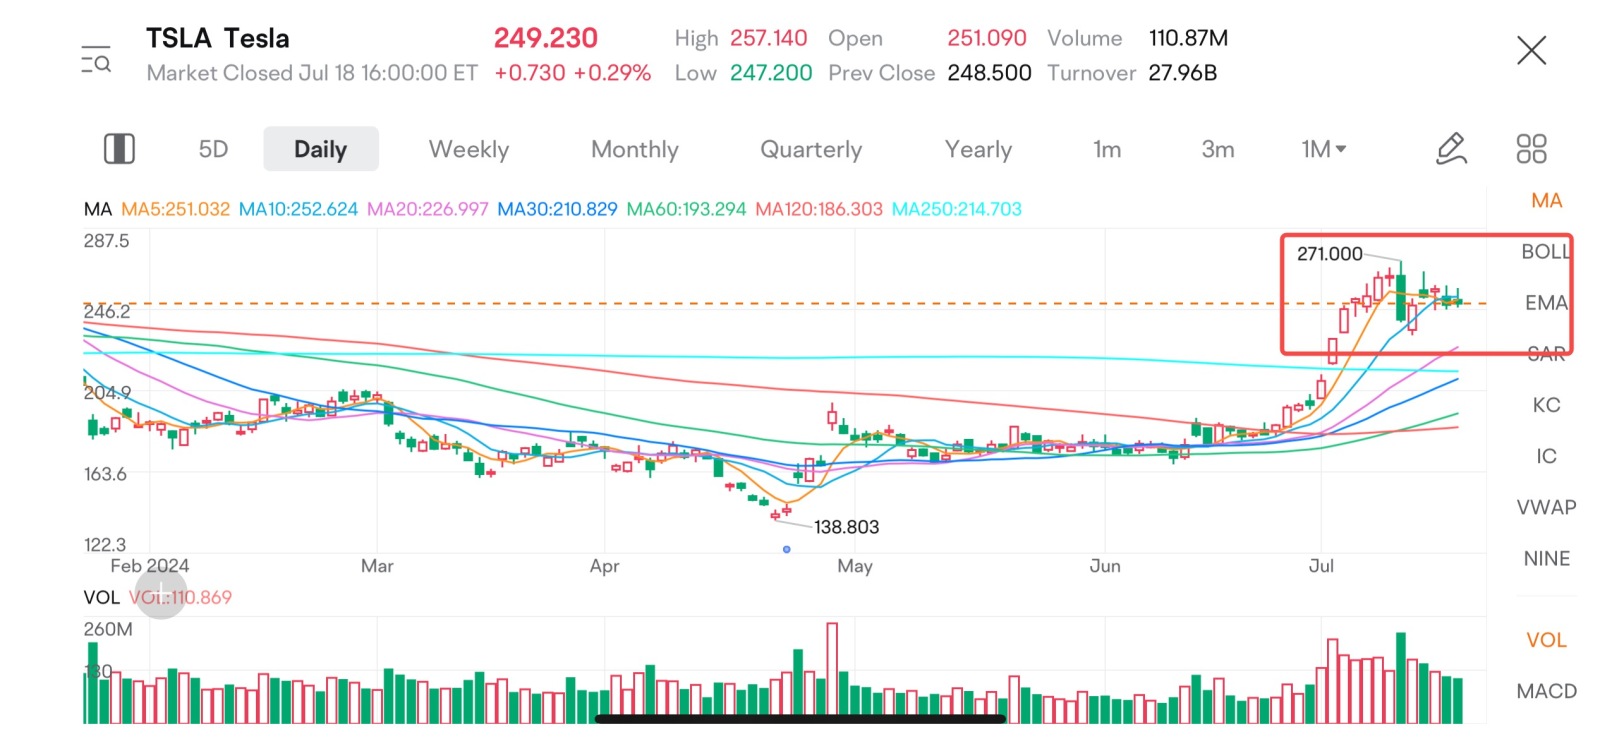Click the Turnover 27.96B value
Image resolution: width=1600 pixels, height=739 pixels.
[1182, 73]
